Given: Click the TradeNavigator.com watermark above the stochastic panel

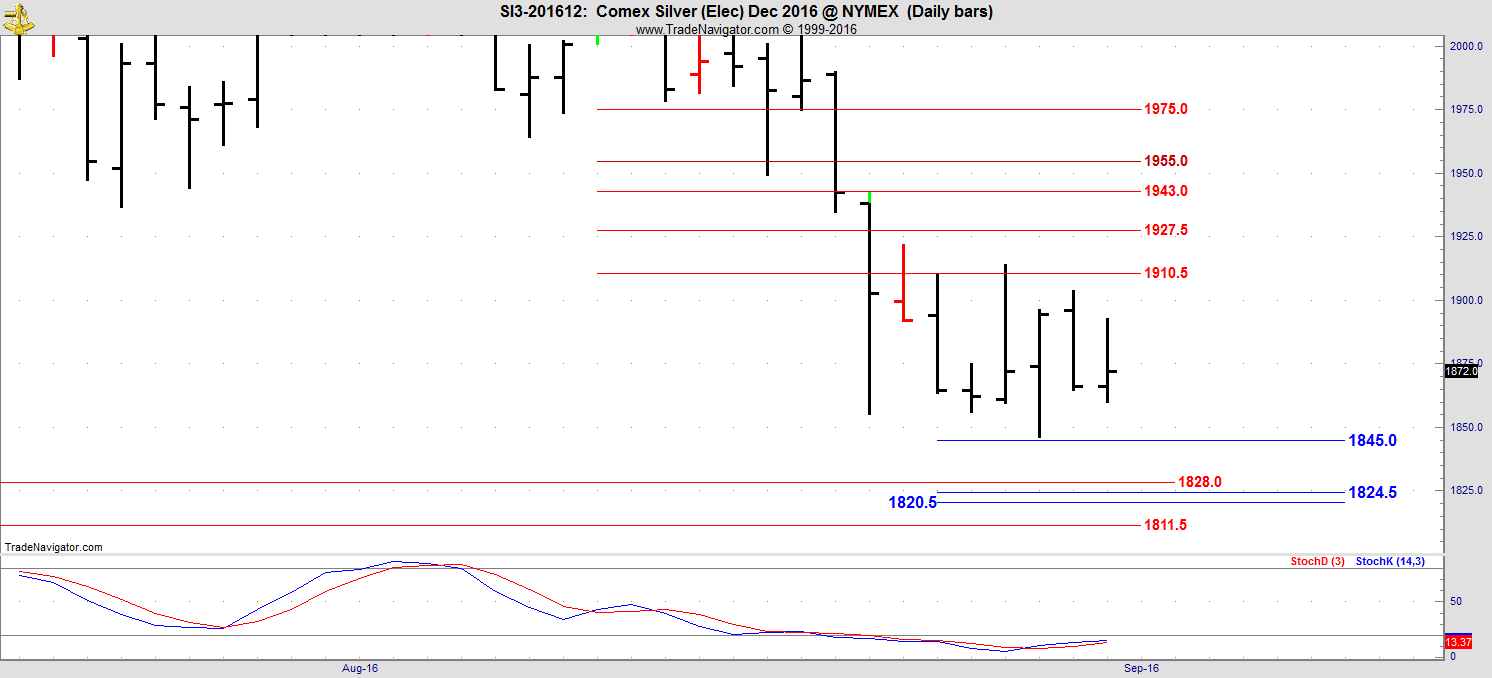Looking at the screenshot, I should pyautogui.click(x=54, y=547).
